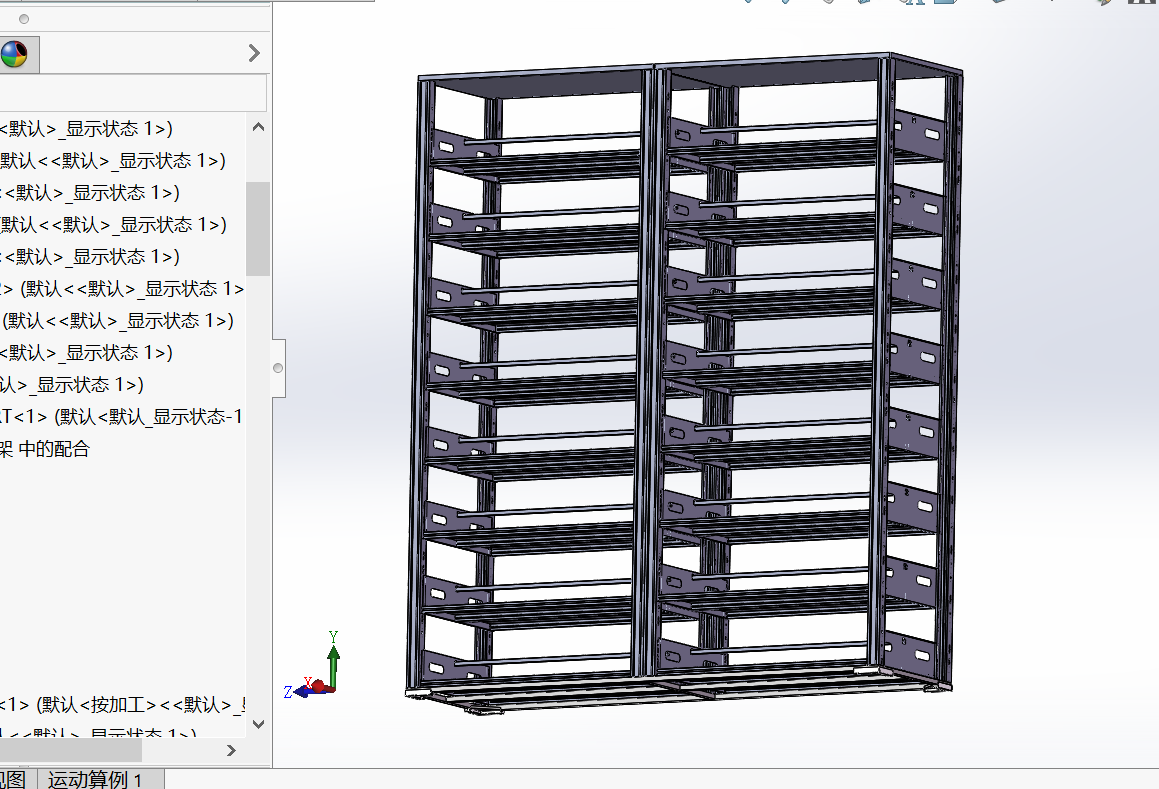Select row beginning '> (默认<<默认>_显示状态 1>'
The width and height of the screenshot is (1159, 789).
click(x=122, y=288)
